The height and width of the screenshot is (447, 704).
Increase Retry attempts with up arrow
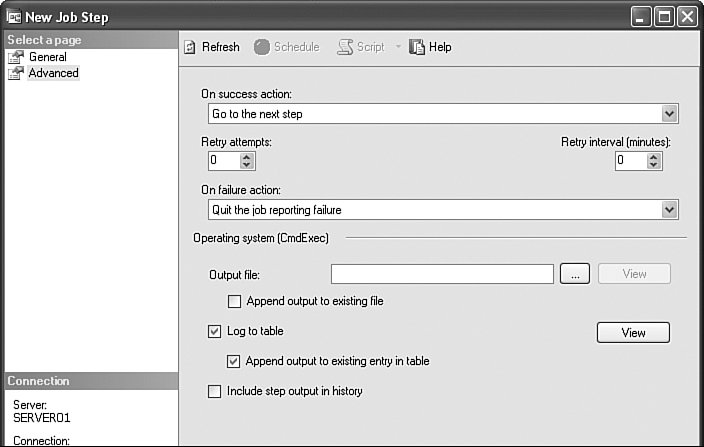(x=246, y=157)
